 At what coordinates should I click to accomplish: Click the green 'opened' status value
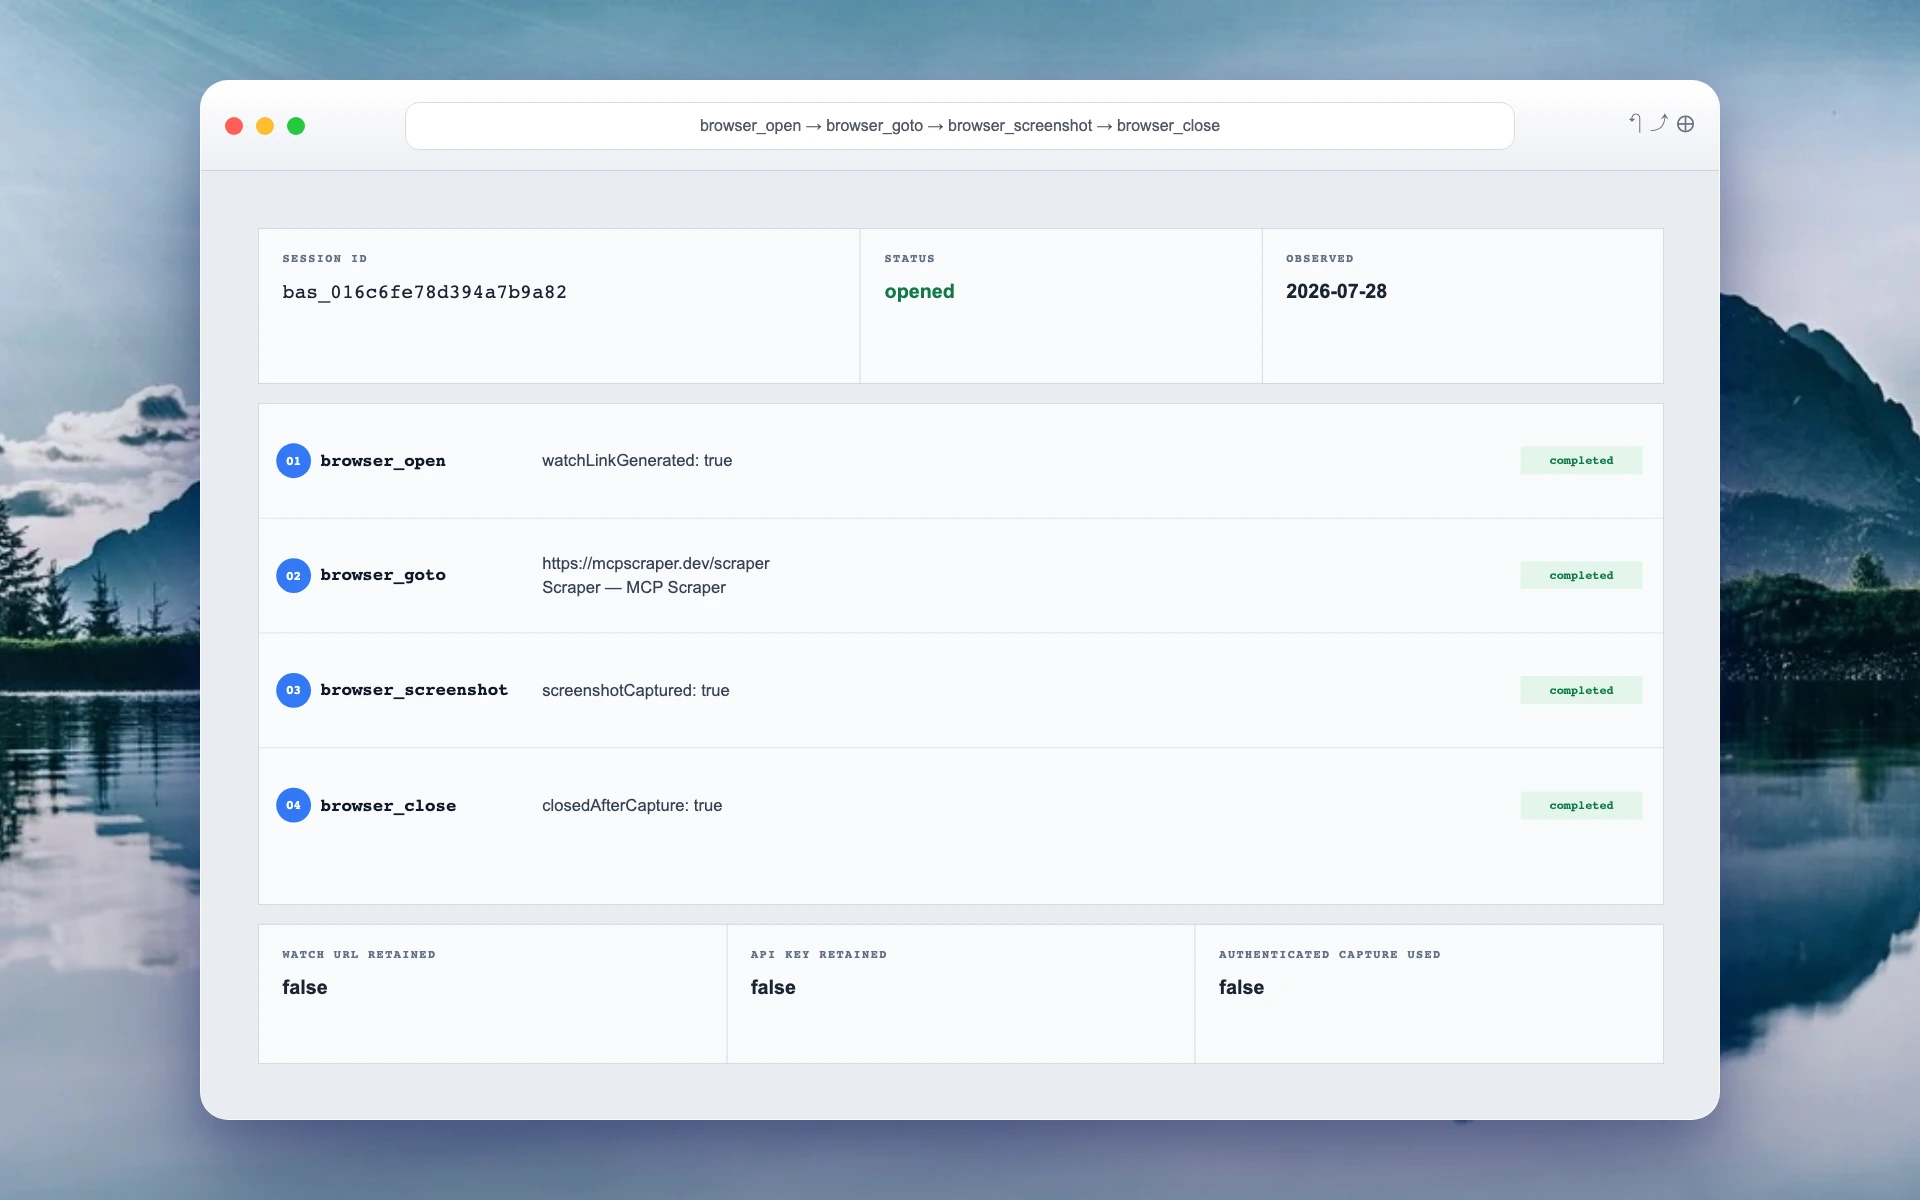[x=919, y=292]
